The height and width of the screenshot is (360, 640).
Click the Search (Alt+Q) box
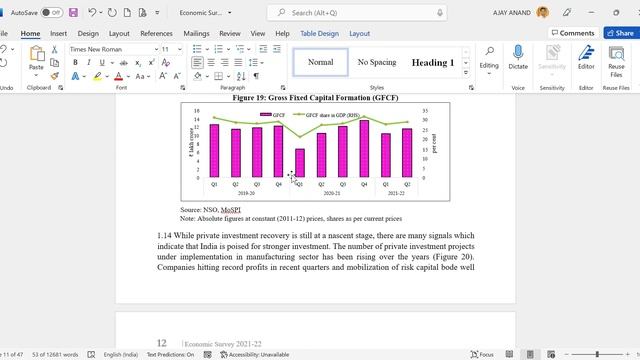(357, 13)
